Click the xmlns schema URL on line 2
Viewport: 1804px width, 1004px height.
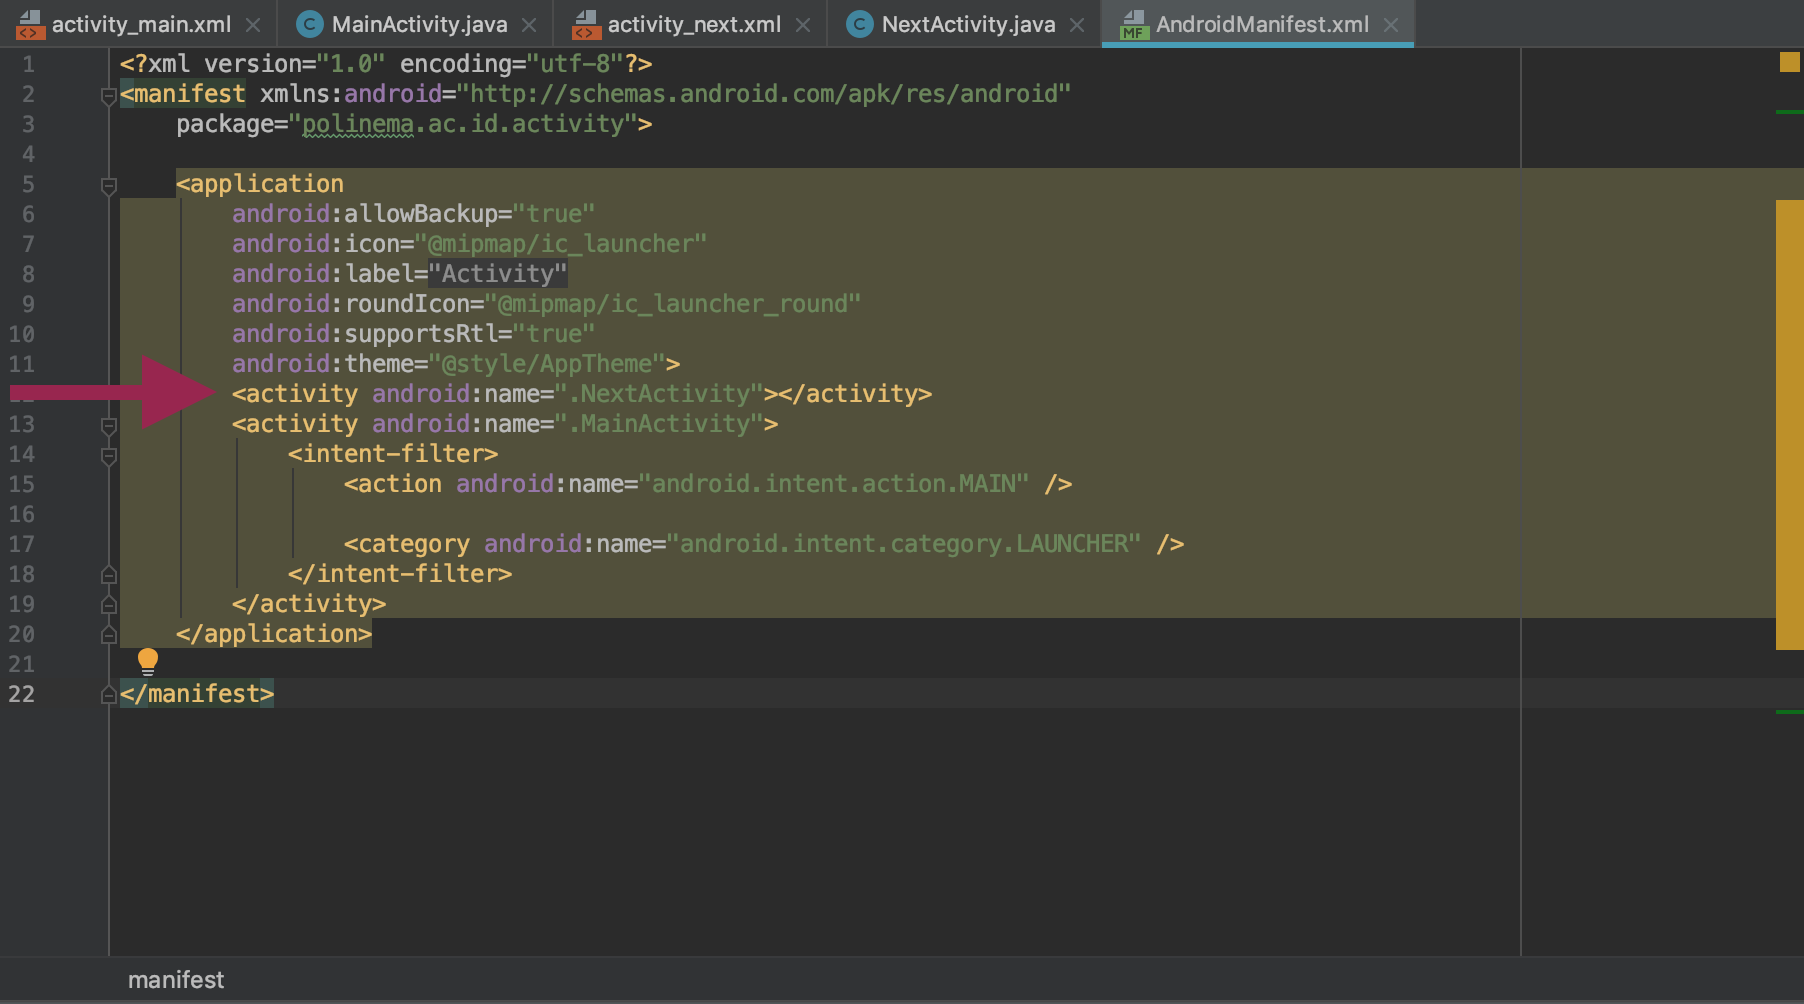click(764, 94)
